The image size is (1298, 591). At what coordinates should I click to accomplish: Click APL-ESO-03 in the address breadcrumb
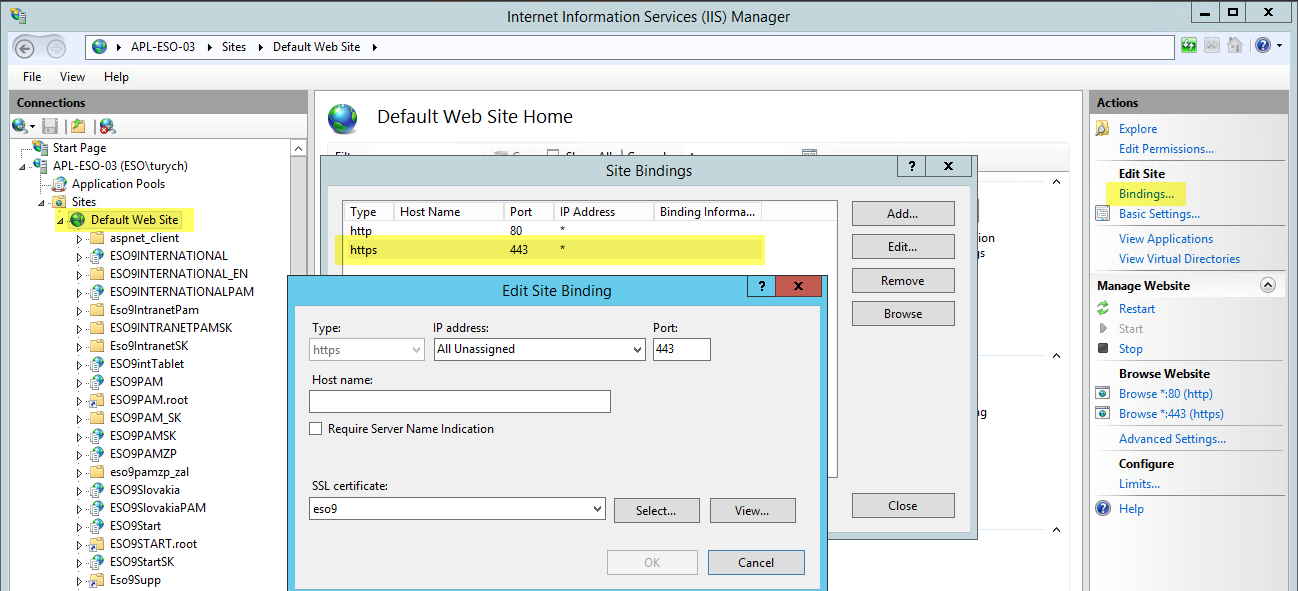tap(163, 47)
